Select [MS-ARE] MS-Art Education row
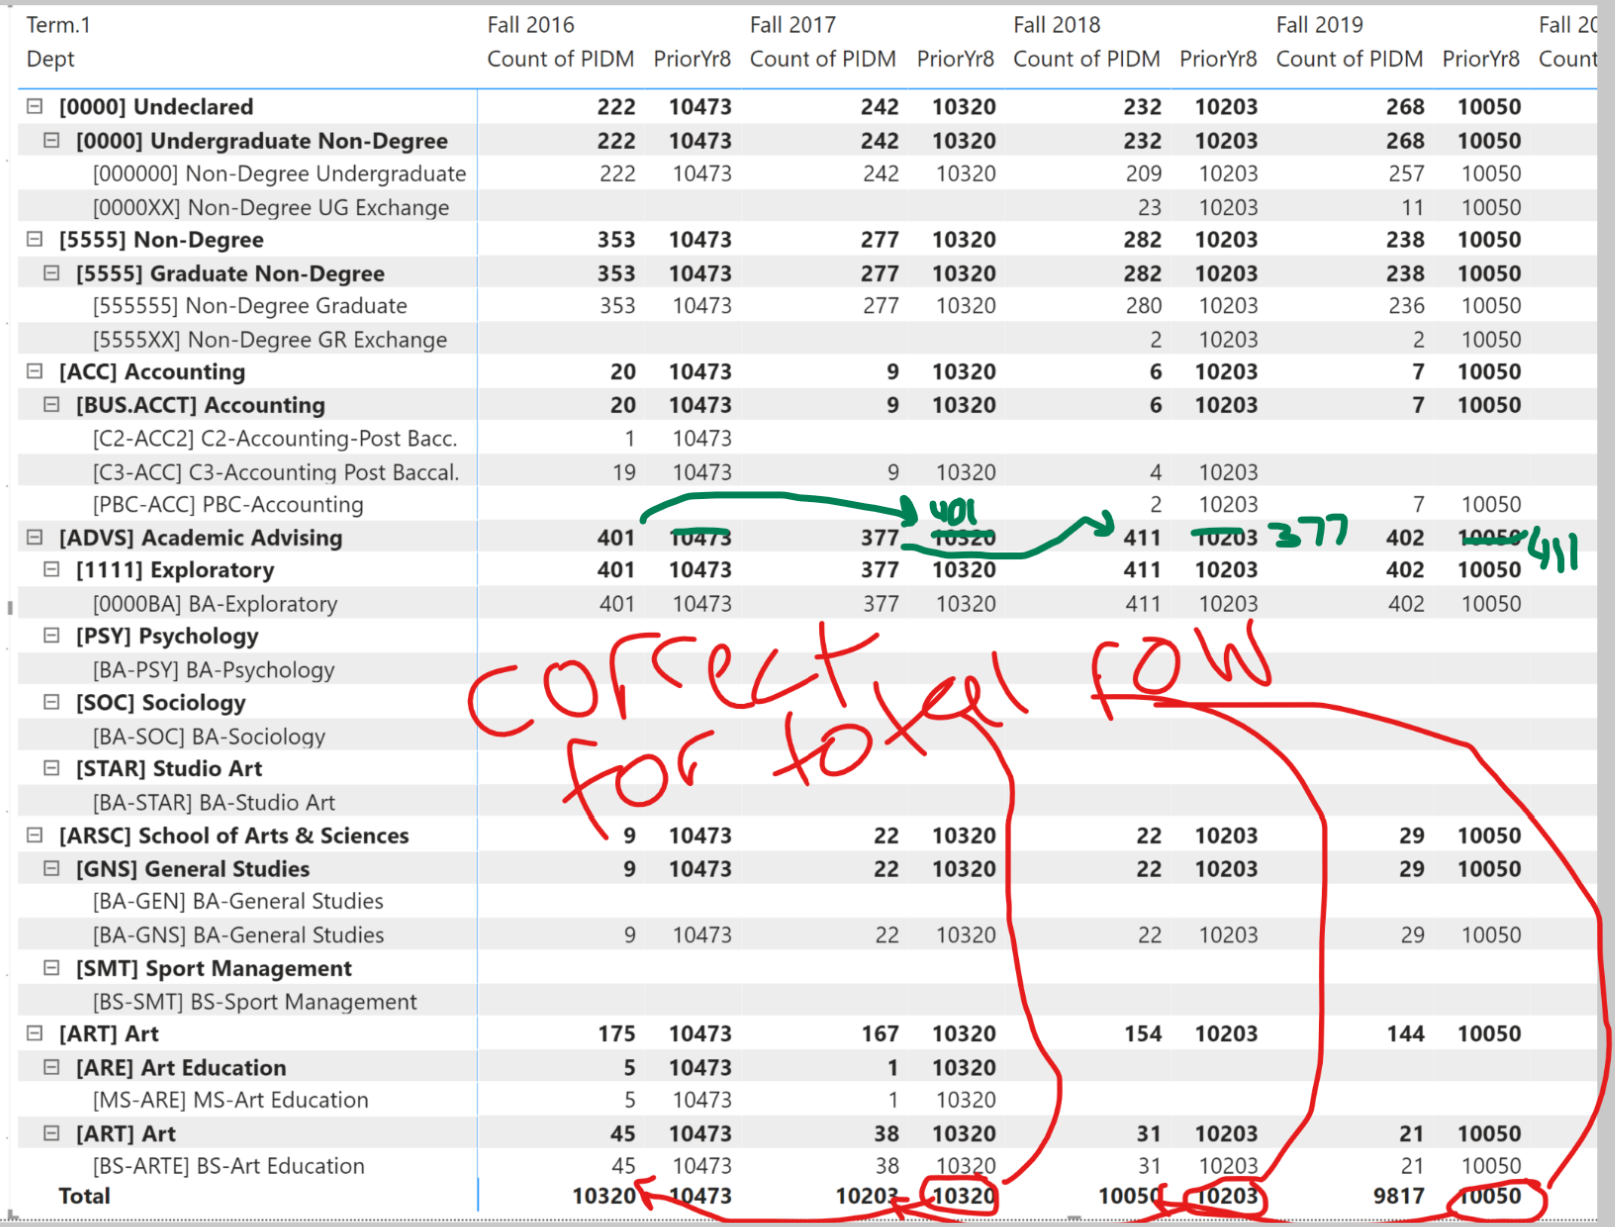The width and height of the screenshot is (1615, 1227). 231,1100
